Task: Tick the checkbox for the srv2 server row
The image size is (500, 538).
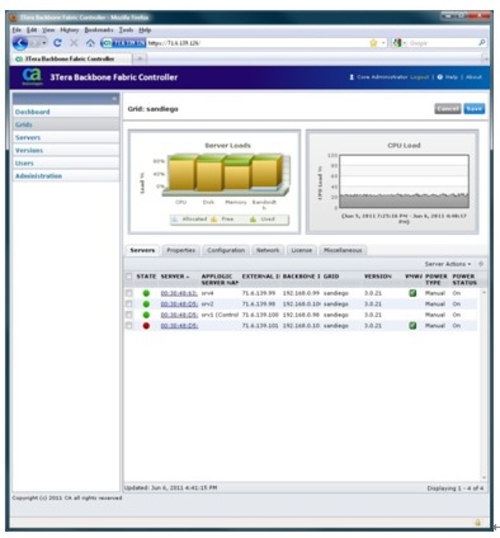Action: pos(129,304)
